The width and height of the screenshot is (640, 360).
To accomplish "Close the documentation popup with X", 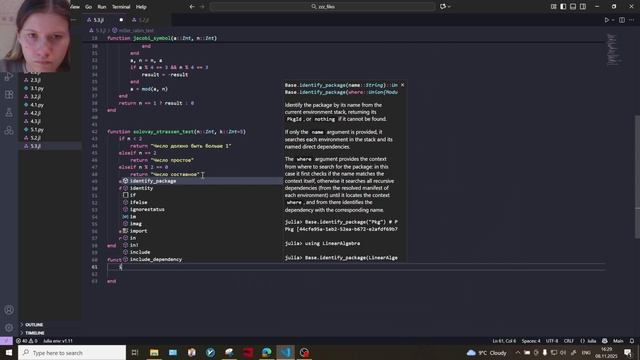I will [402, 85].
